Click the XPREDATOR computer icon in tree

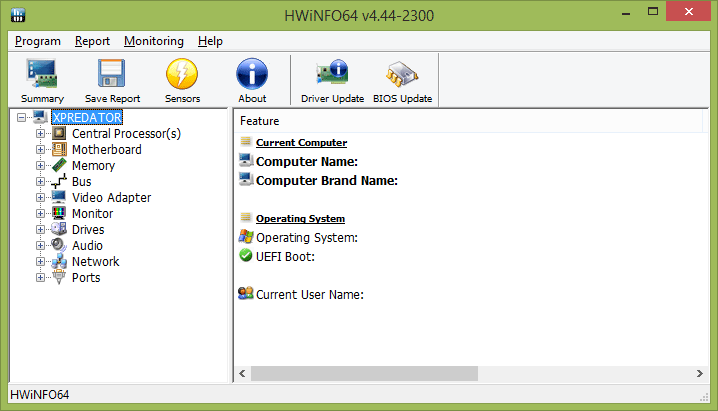[x=40, y=117]
